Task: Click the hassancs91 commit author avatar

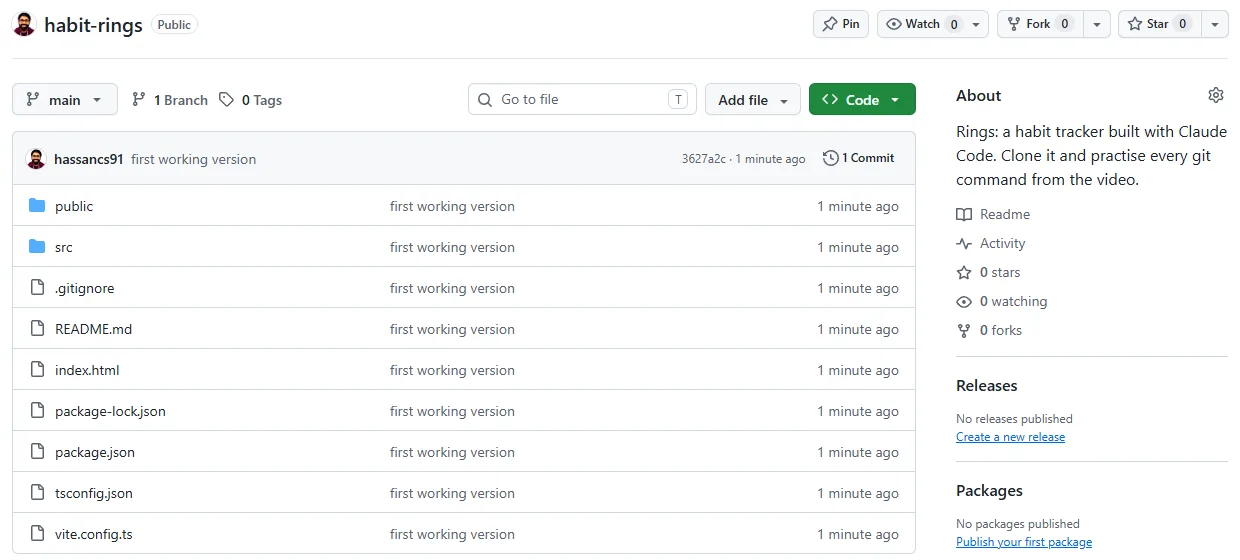Action: point(36,159)
